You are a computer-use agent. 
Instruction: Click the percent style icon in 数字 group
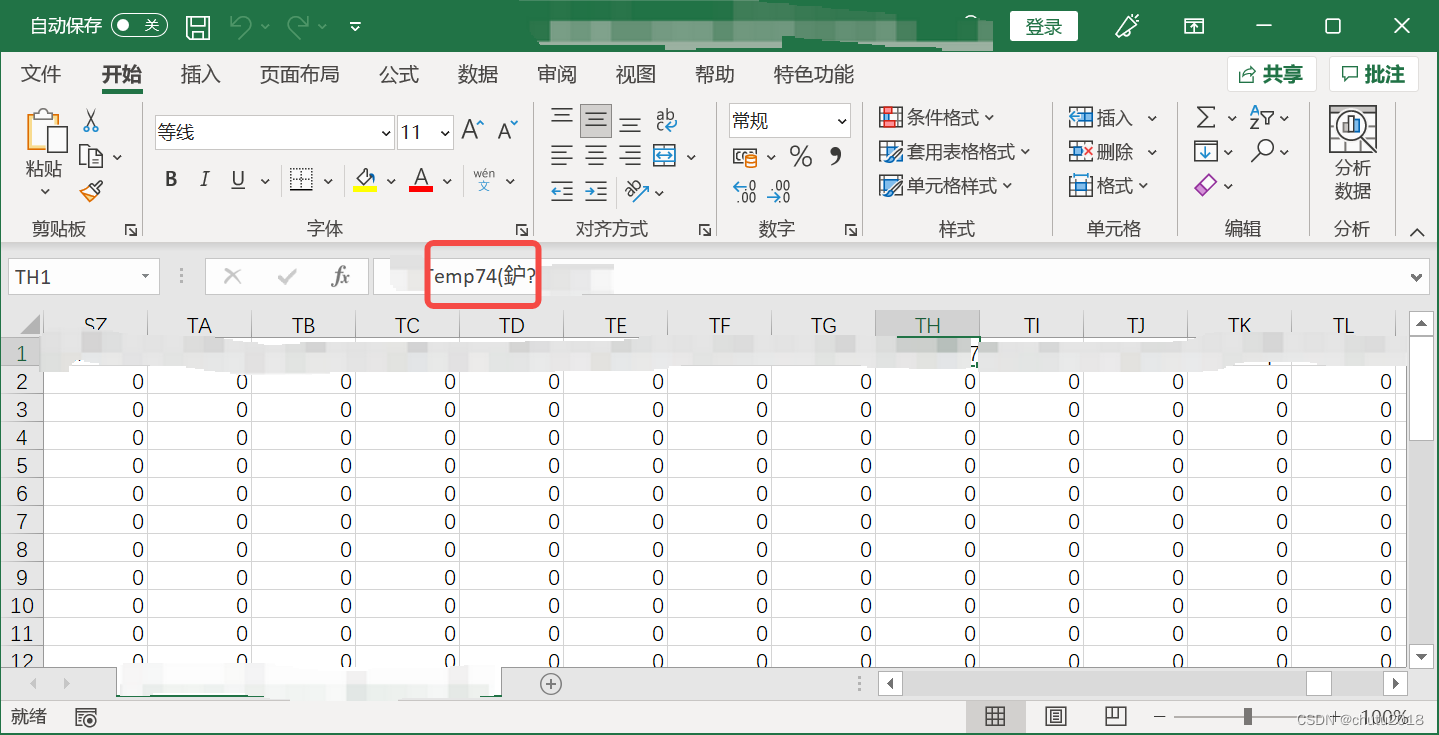[x=799, y=156]
